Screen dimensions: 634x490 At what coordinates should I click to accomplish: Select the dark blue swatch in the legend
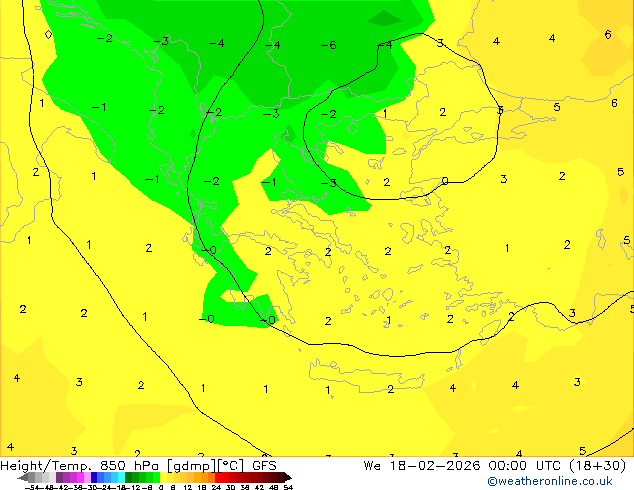tap(94, 477)
